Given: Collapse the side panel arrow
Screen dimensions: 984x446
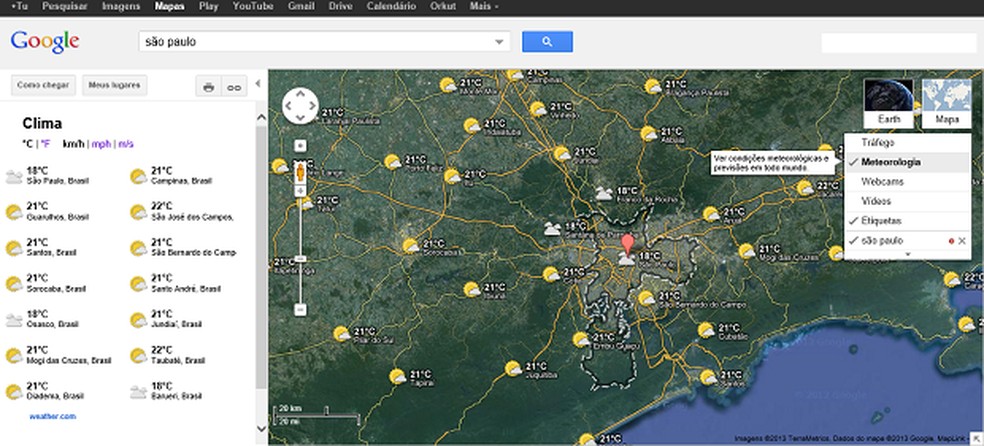Looking at the screenshot, I should point(257,83).
